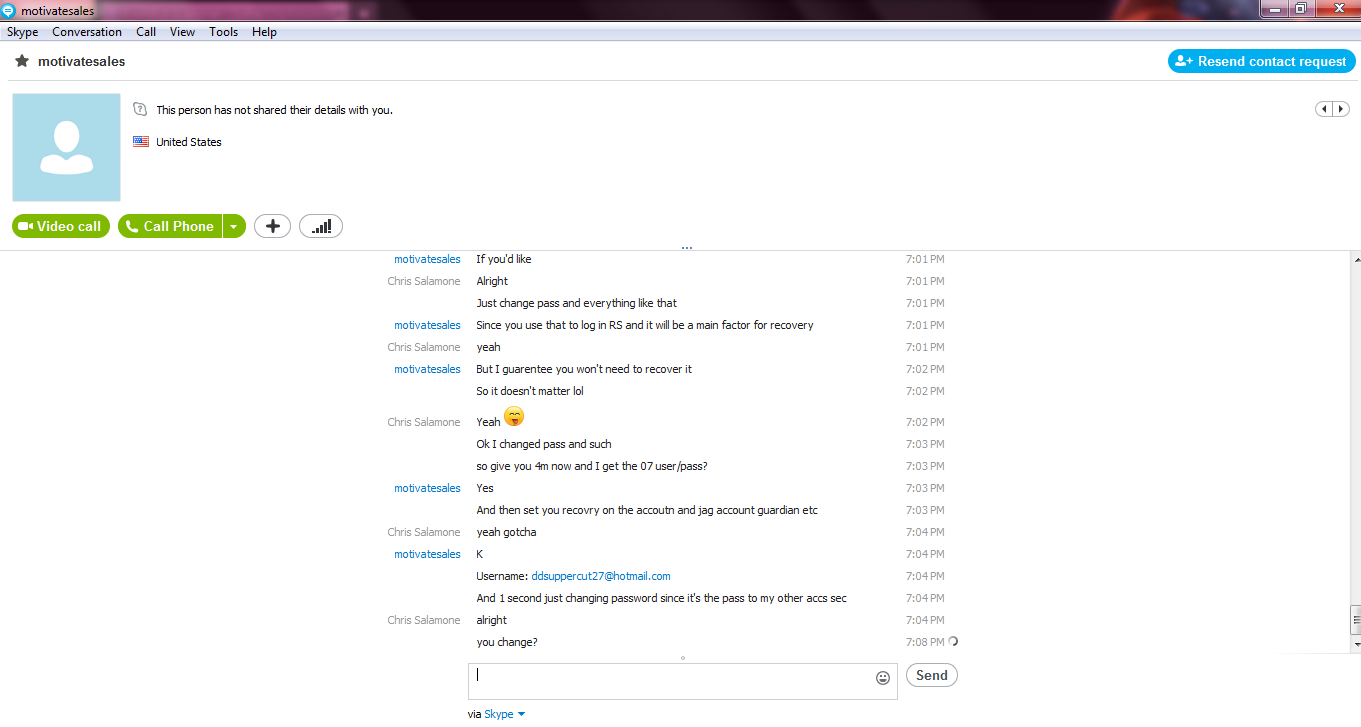Click the "United States" location text
Viewport: 1361px width, 727px height.
point(189,142)
